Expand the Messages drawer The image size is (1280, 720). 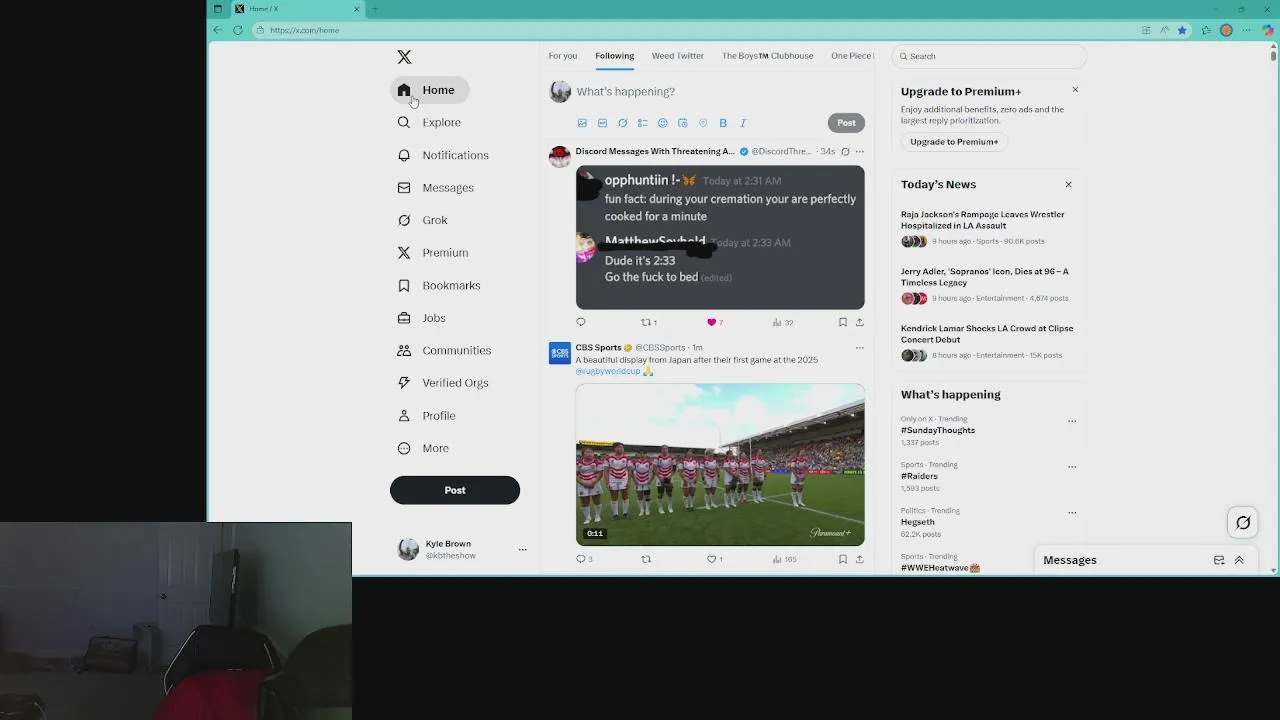tap(1239, 560)
